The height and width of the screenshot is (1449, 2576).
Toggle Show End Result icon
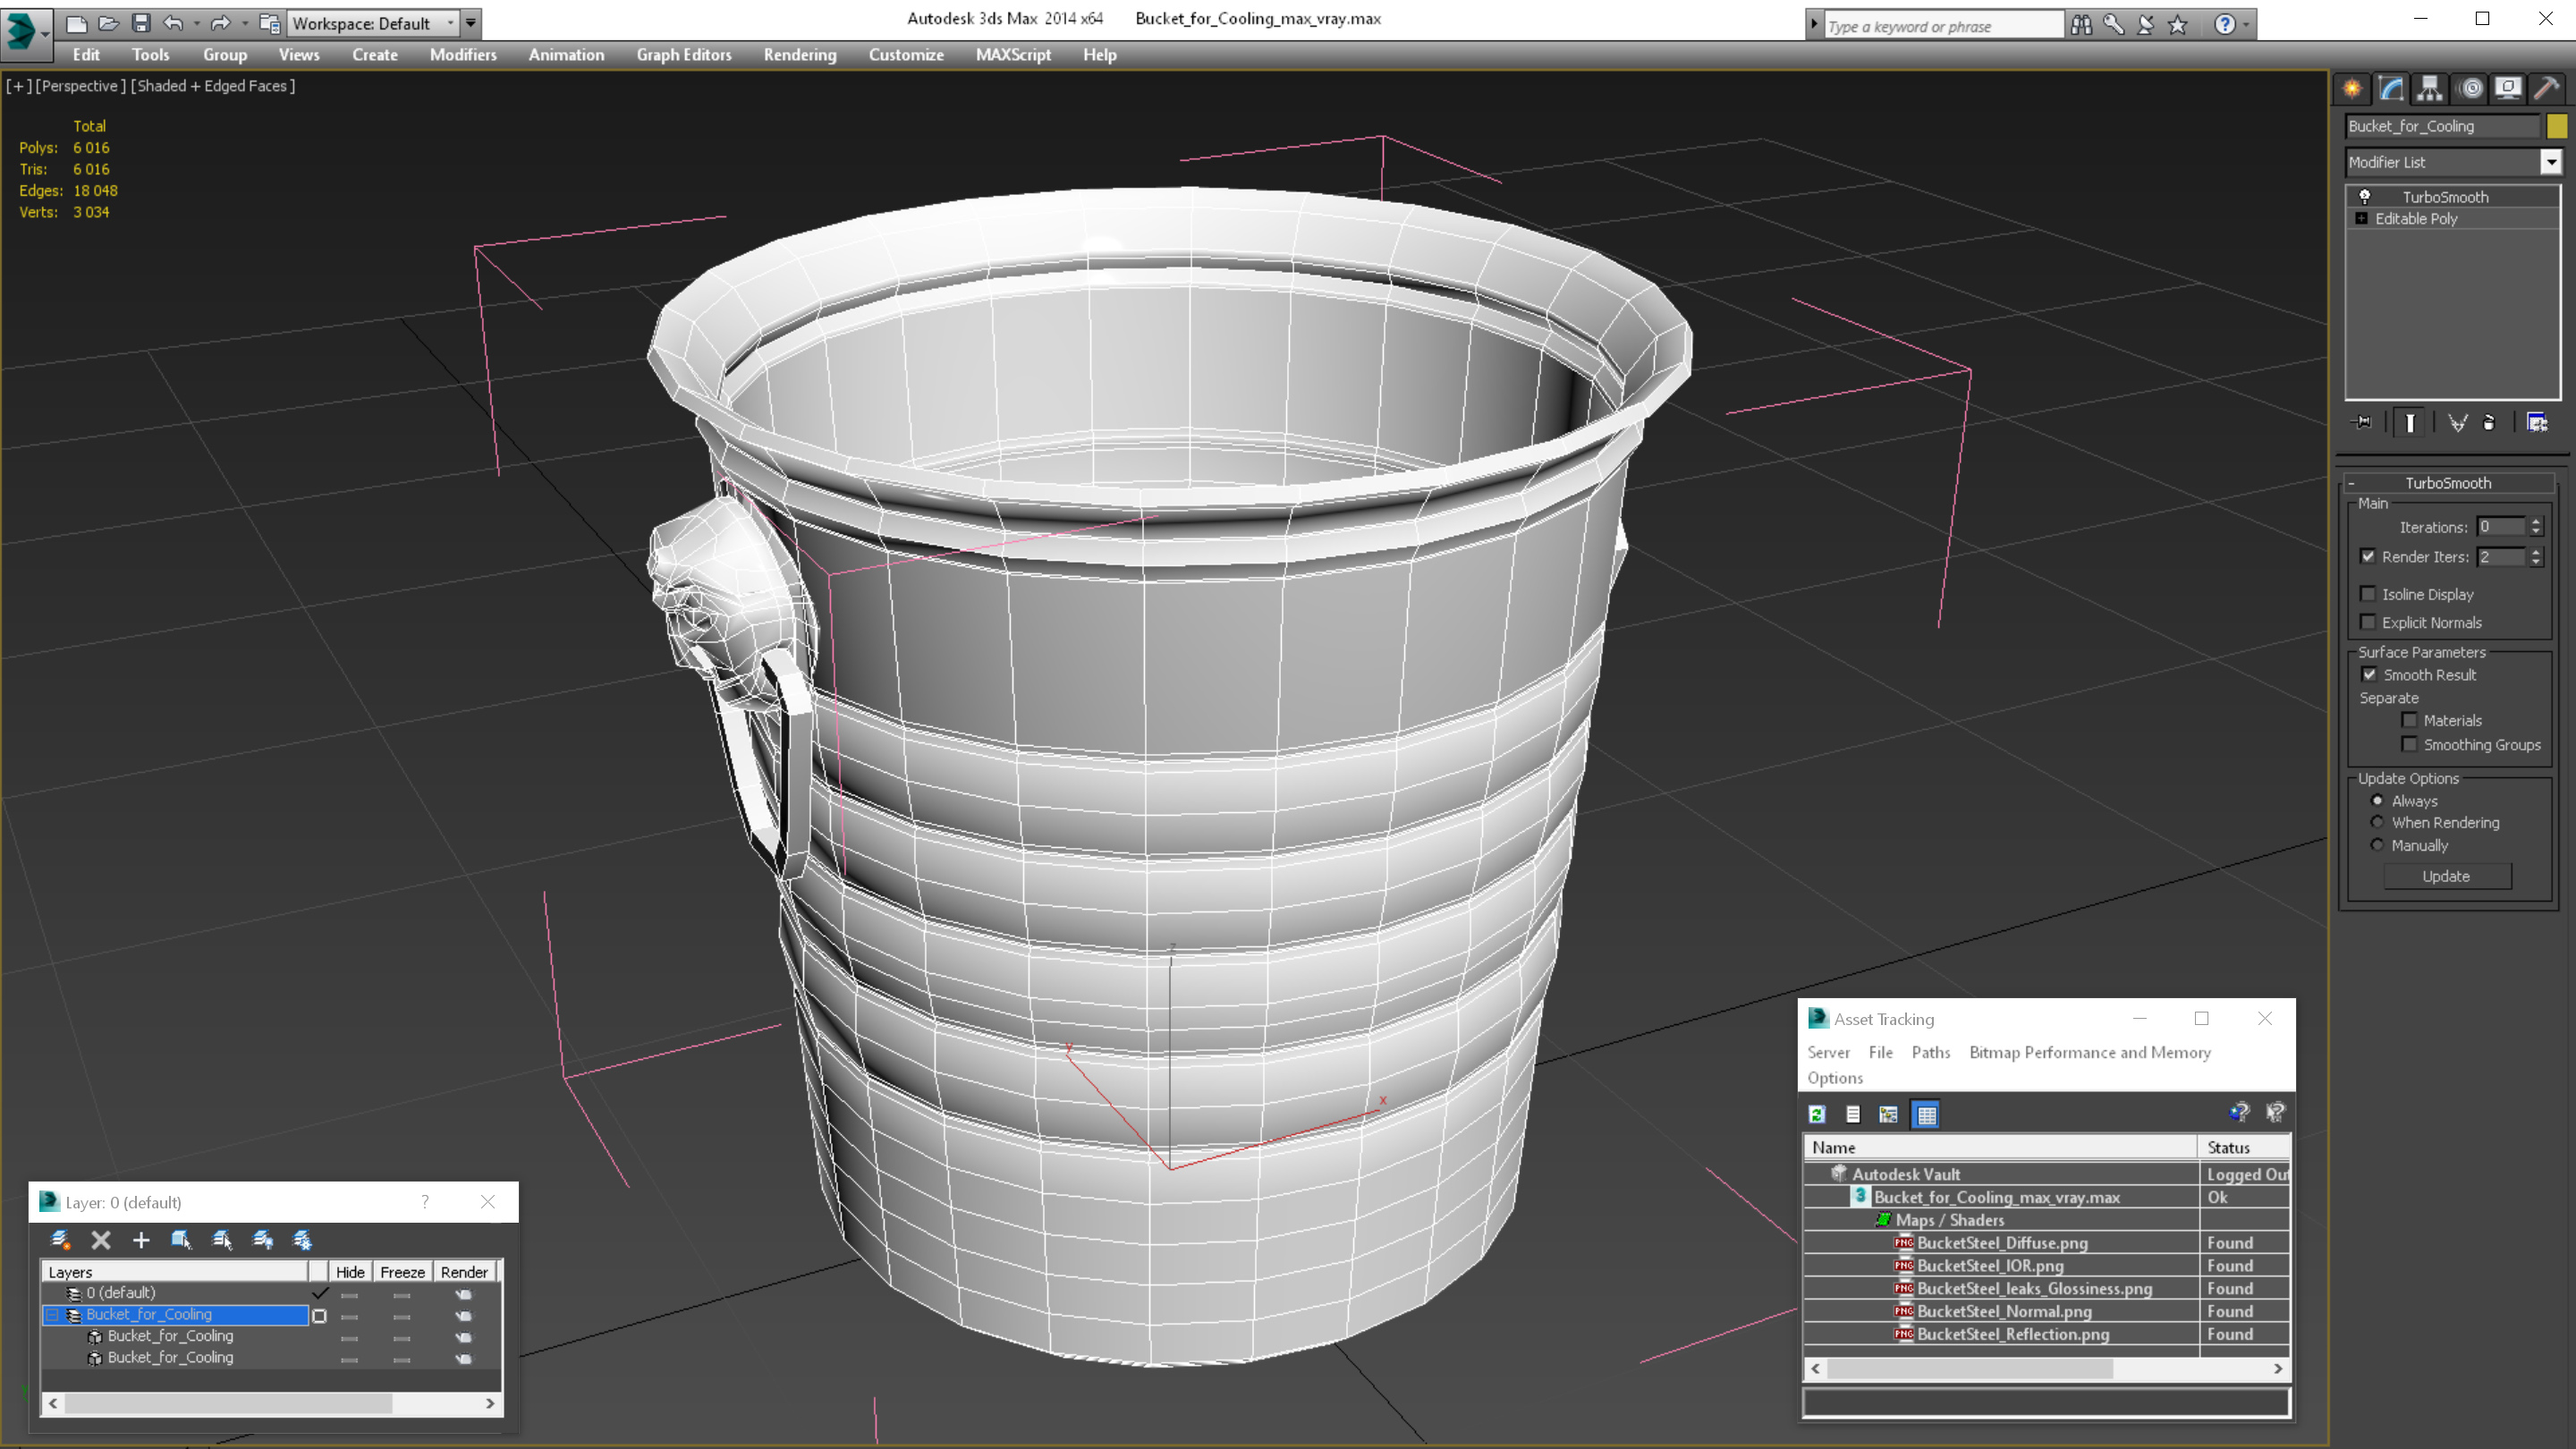pos(2410,422)
